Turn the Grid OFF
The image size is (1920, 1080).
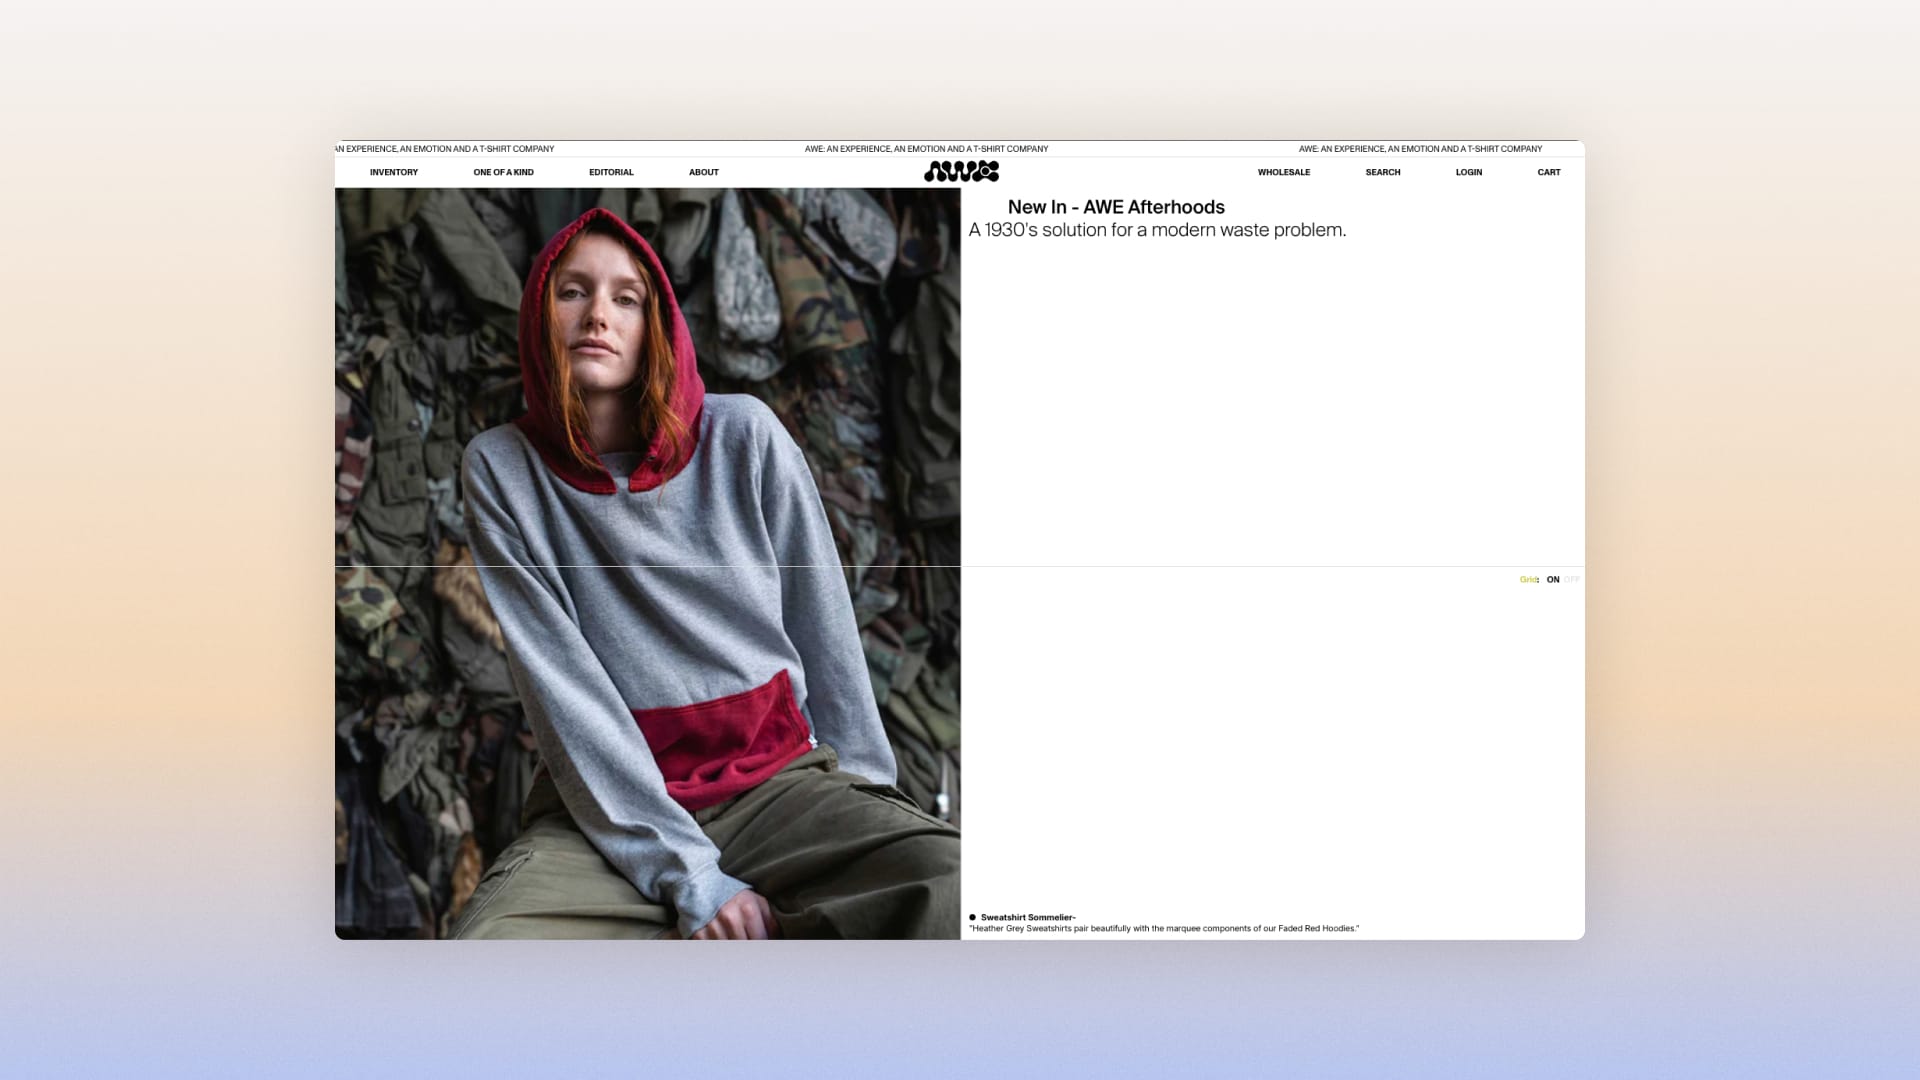[x=1572, y=580]
